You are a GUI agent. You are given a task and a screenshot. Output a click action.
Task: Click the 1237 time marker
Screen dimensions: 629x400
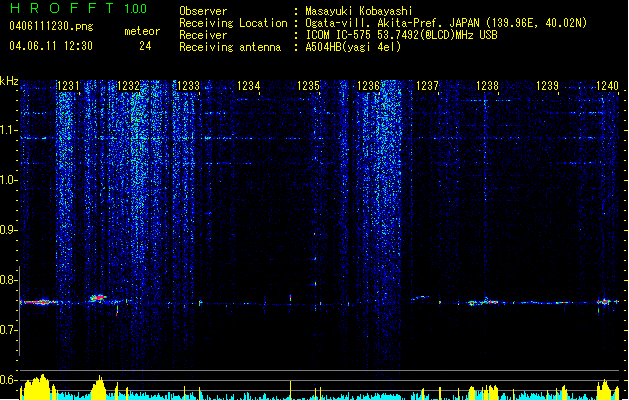428,86
